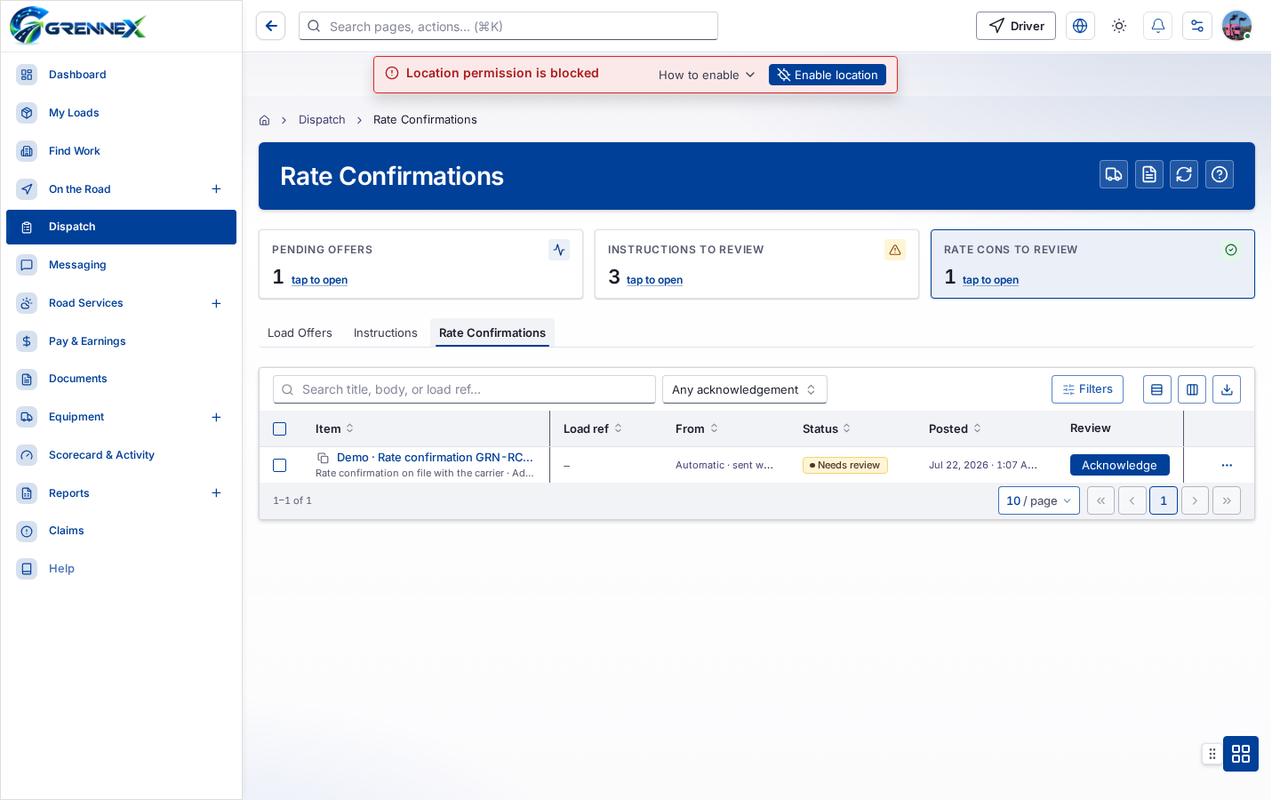Click the truck icon in Rate Confirmations header
This screenshot has height=800, width=1280.
coord(1114,174)
